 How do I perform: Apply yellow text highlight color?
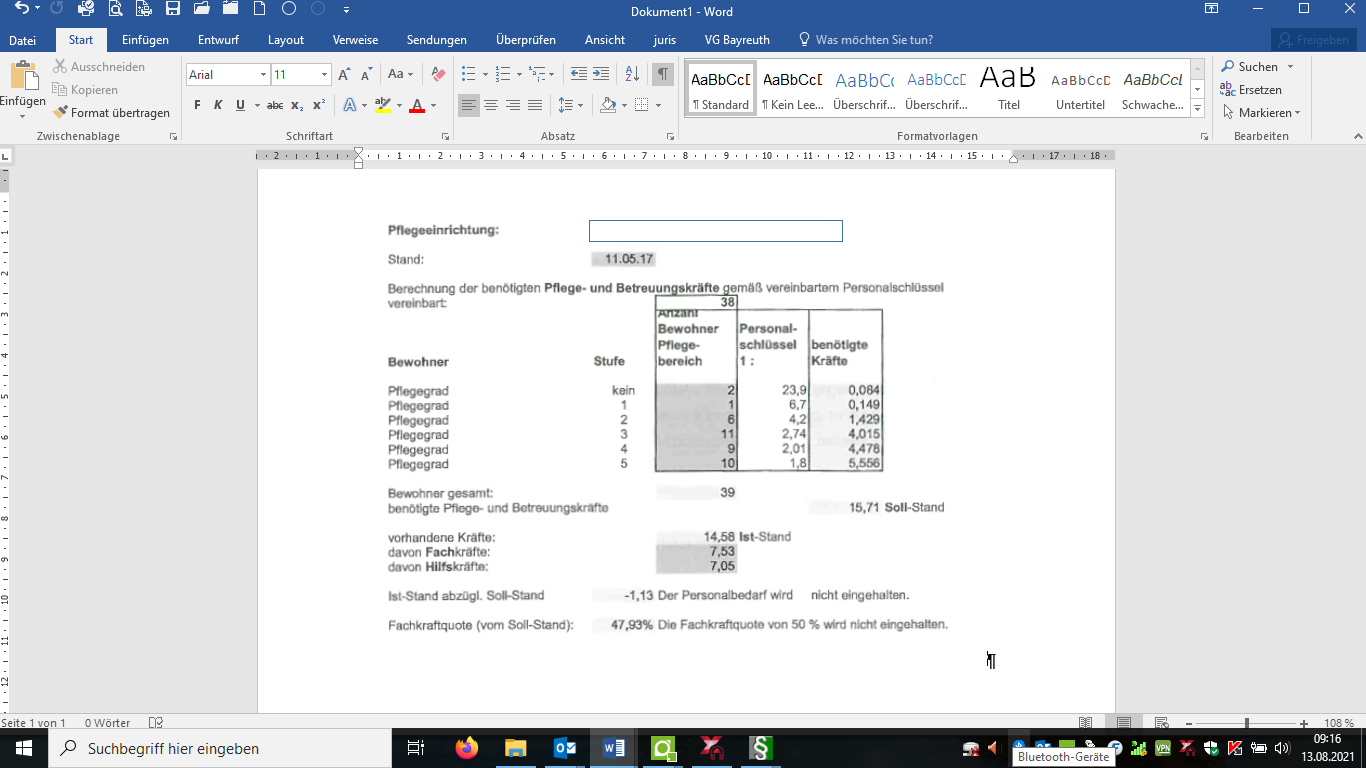tap(383, 105)
